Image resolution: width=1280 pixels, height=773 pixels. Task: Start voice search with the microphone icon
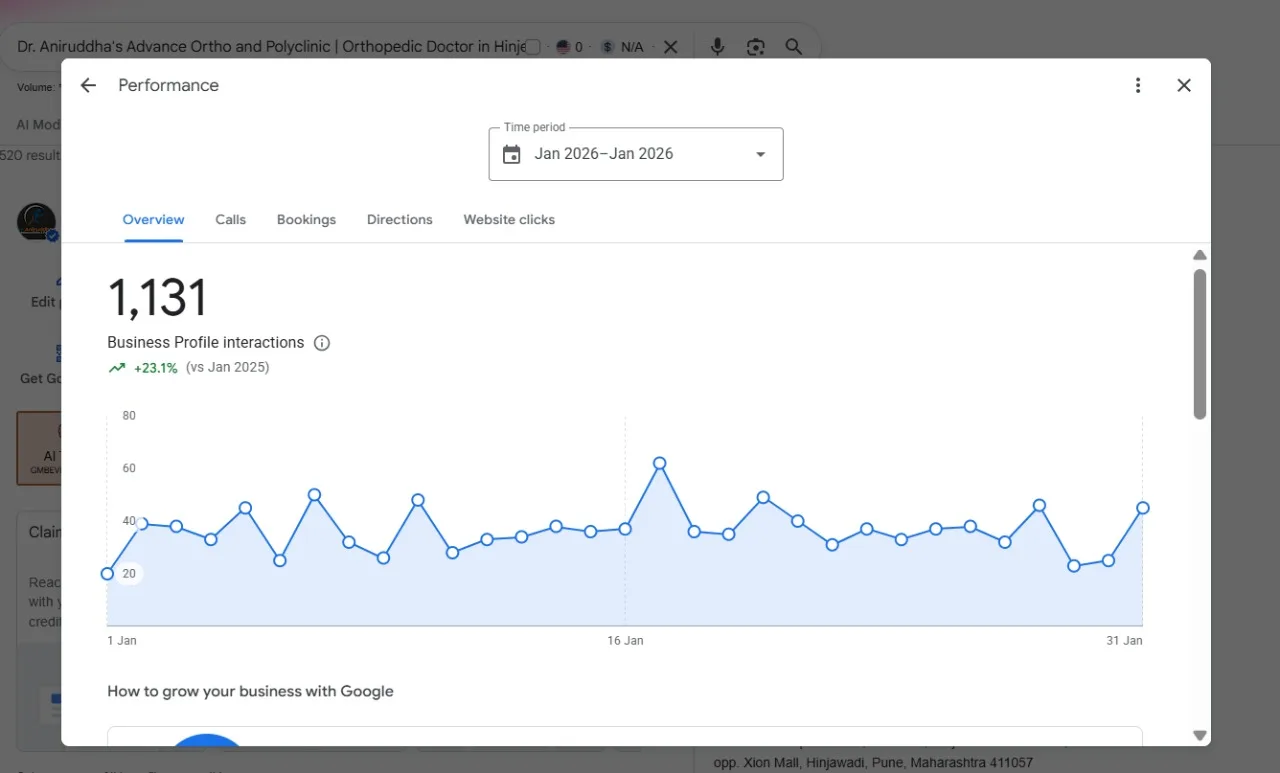pos(717,47)
